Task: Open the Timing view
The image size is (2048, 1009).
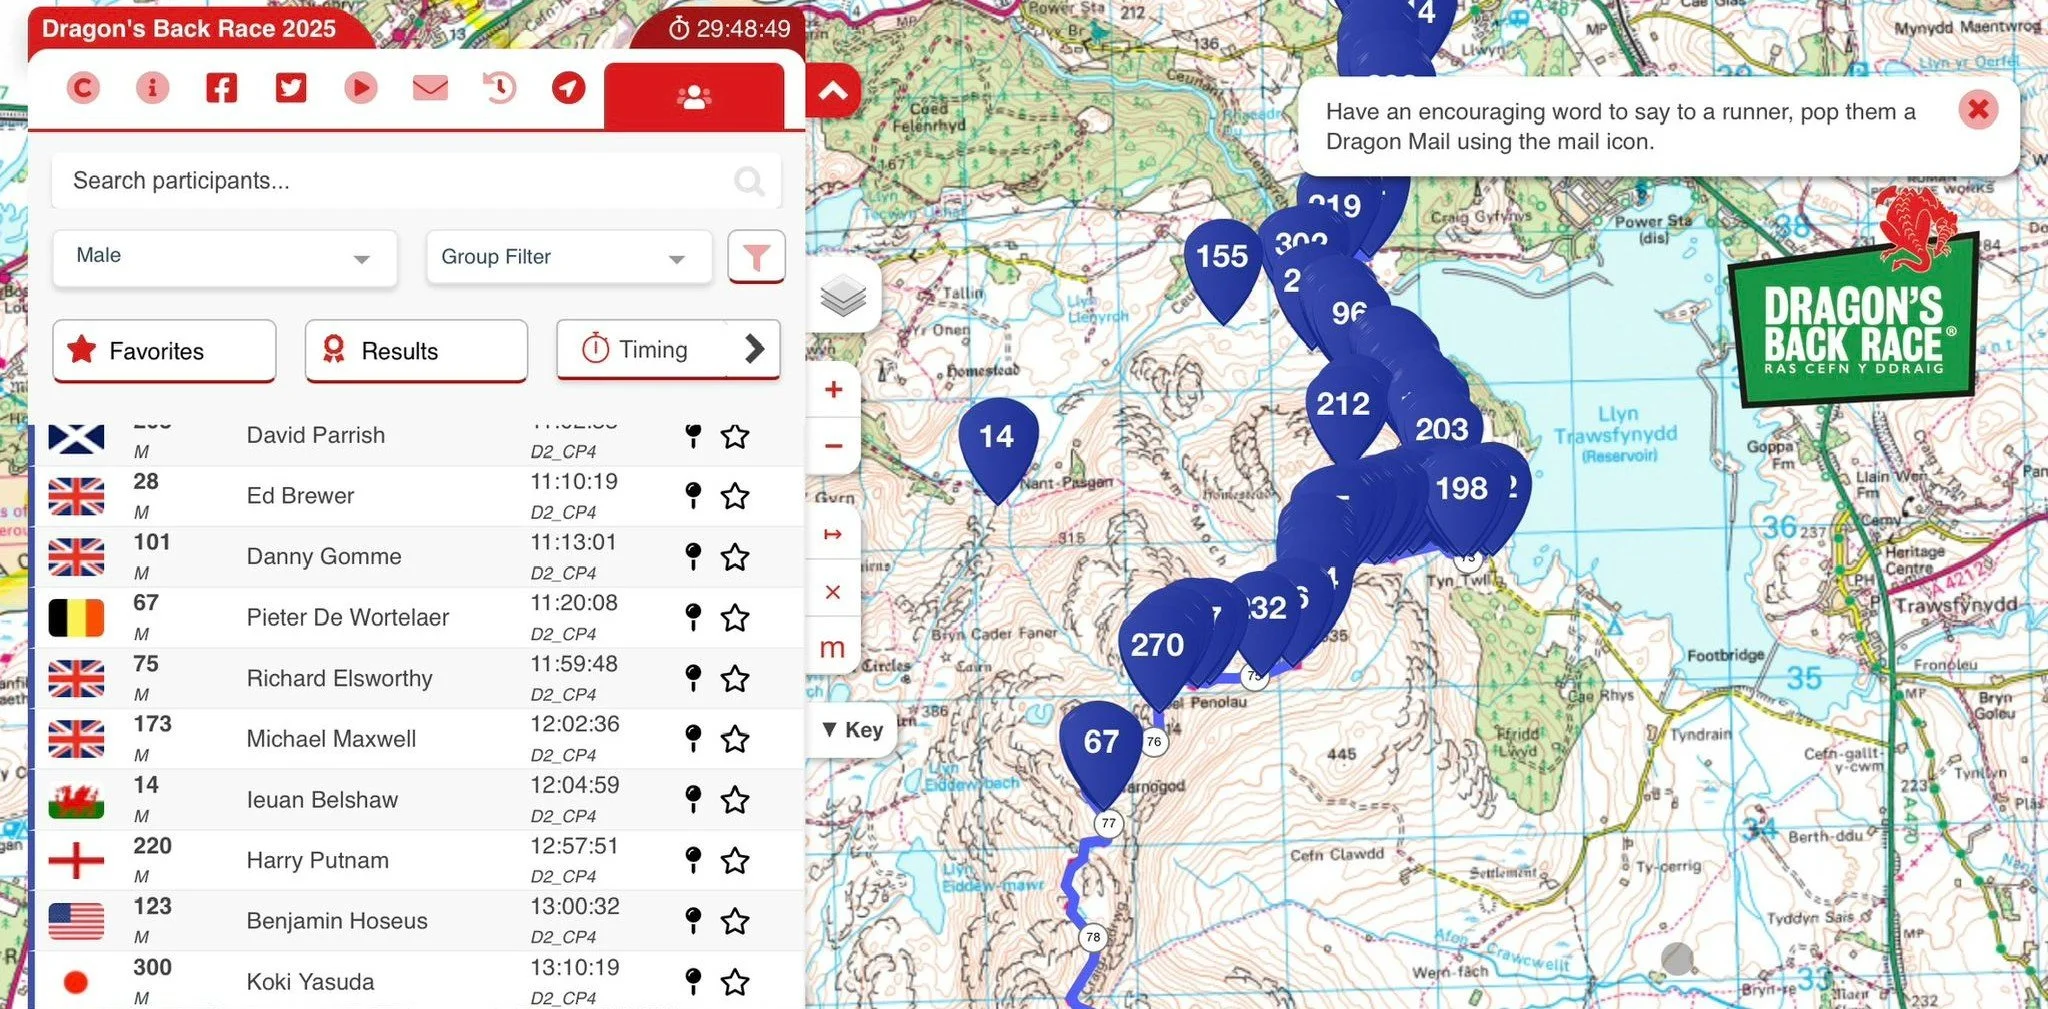Action: (x=643, y=350)
